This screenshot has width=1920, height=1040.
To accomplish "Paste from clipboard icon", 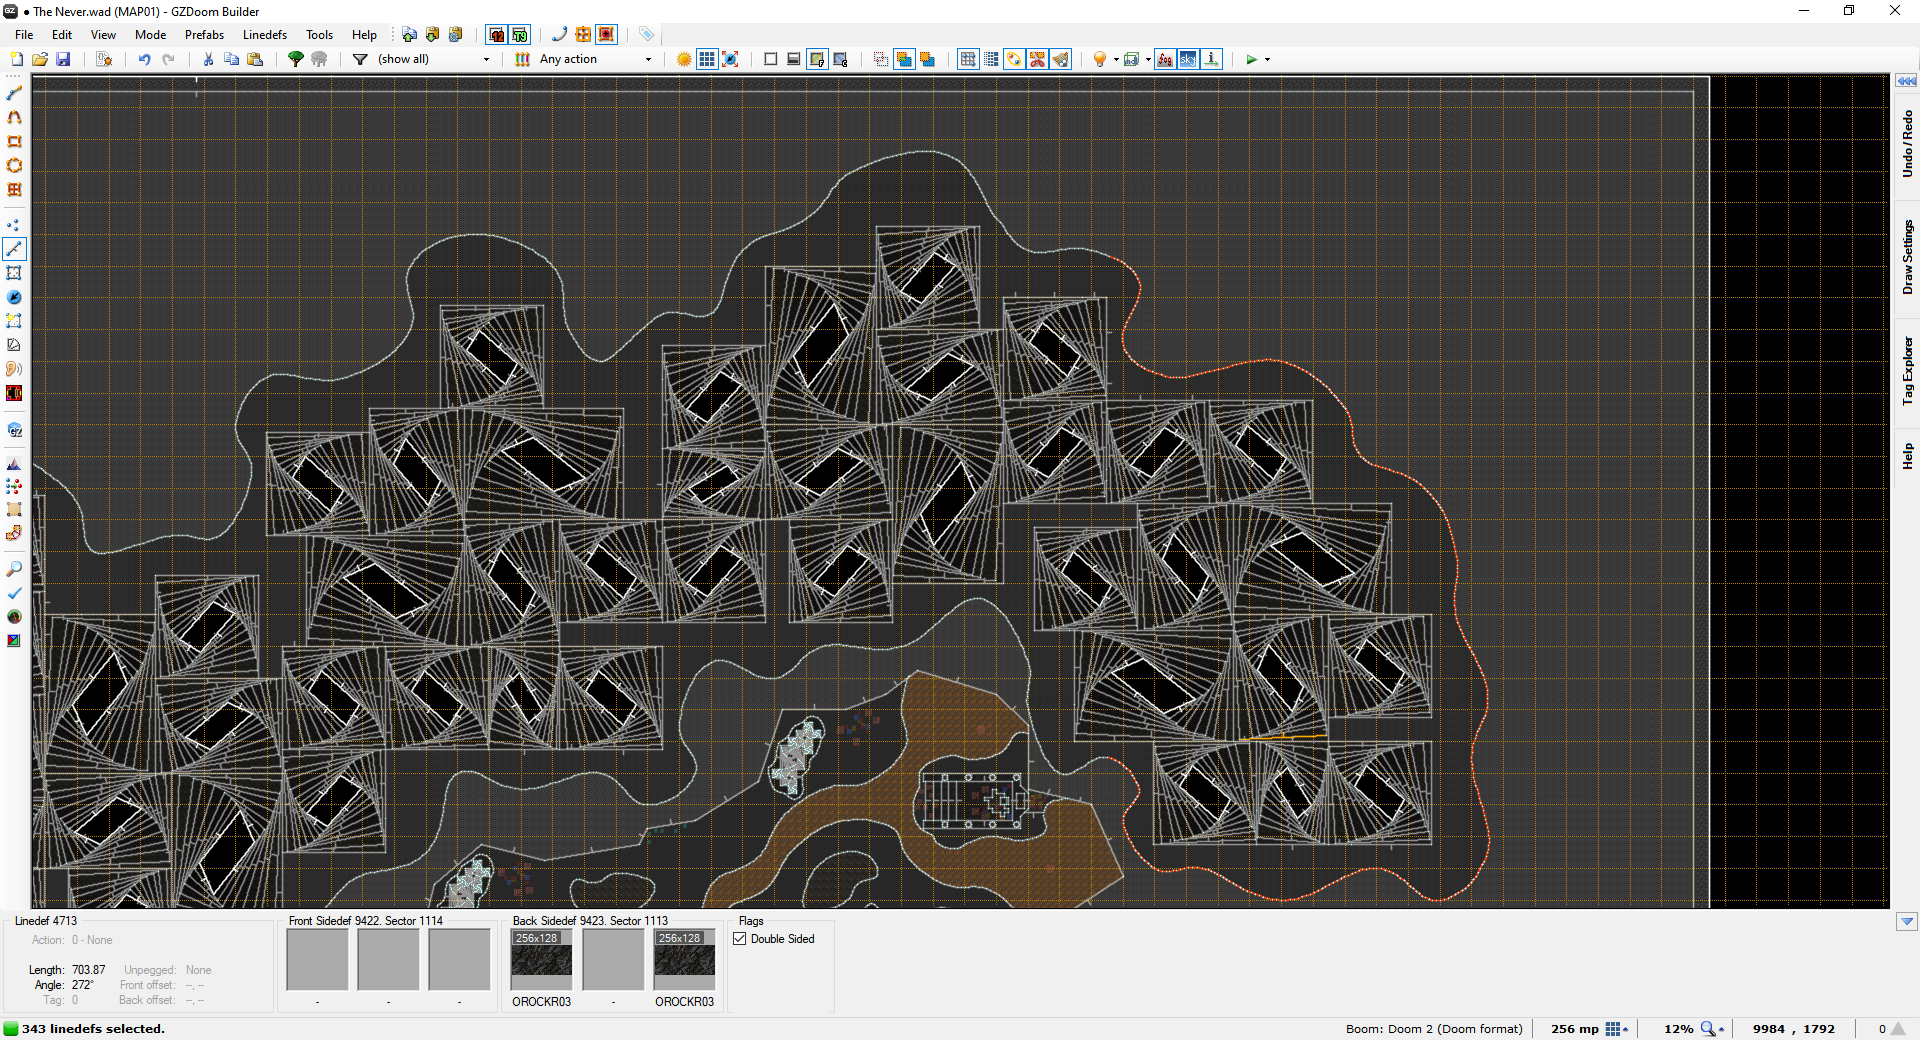I will (x=255, y=59).
